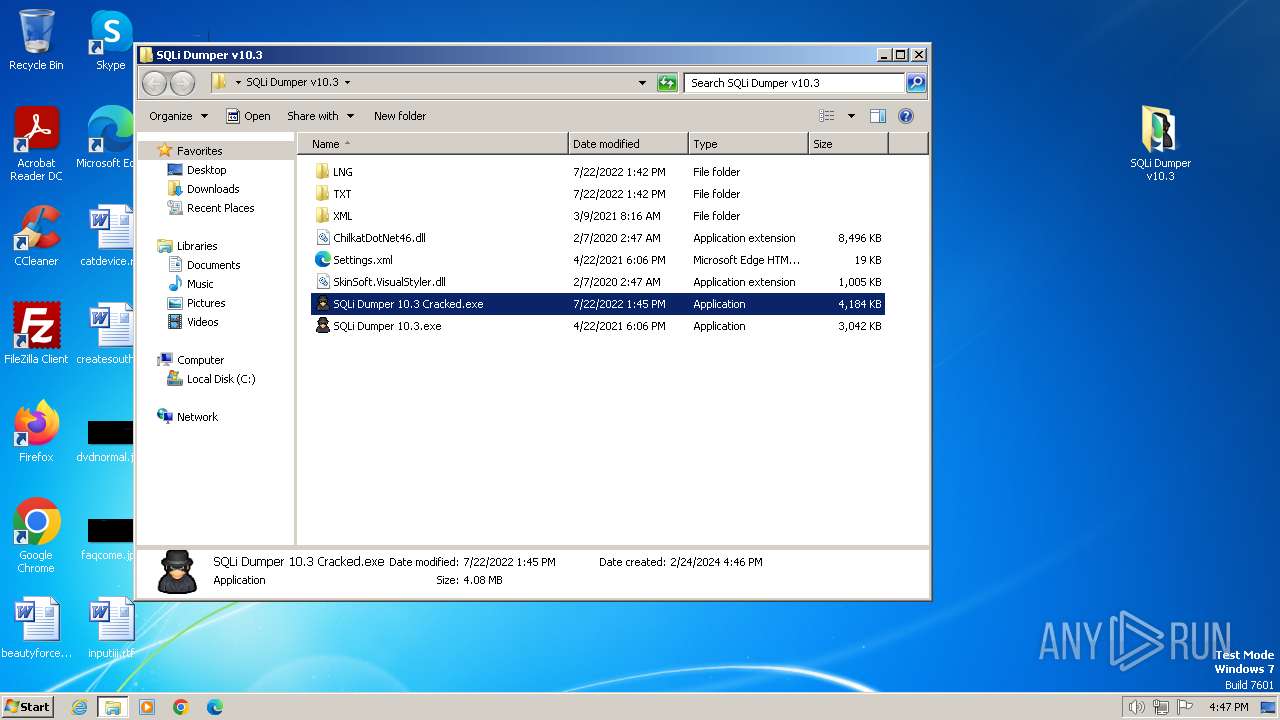Refresh the folder view with the green arrows
The image size is (1280, 720).
coord(667,83)
